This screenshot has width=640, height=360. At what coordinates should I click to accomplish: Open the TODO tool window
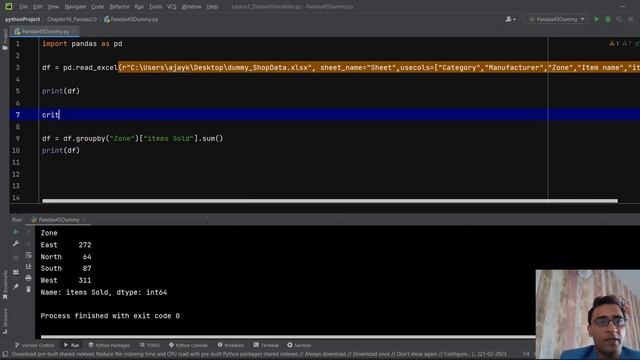click(149, 345)
